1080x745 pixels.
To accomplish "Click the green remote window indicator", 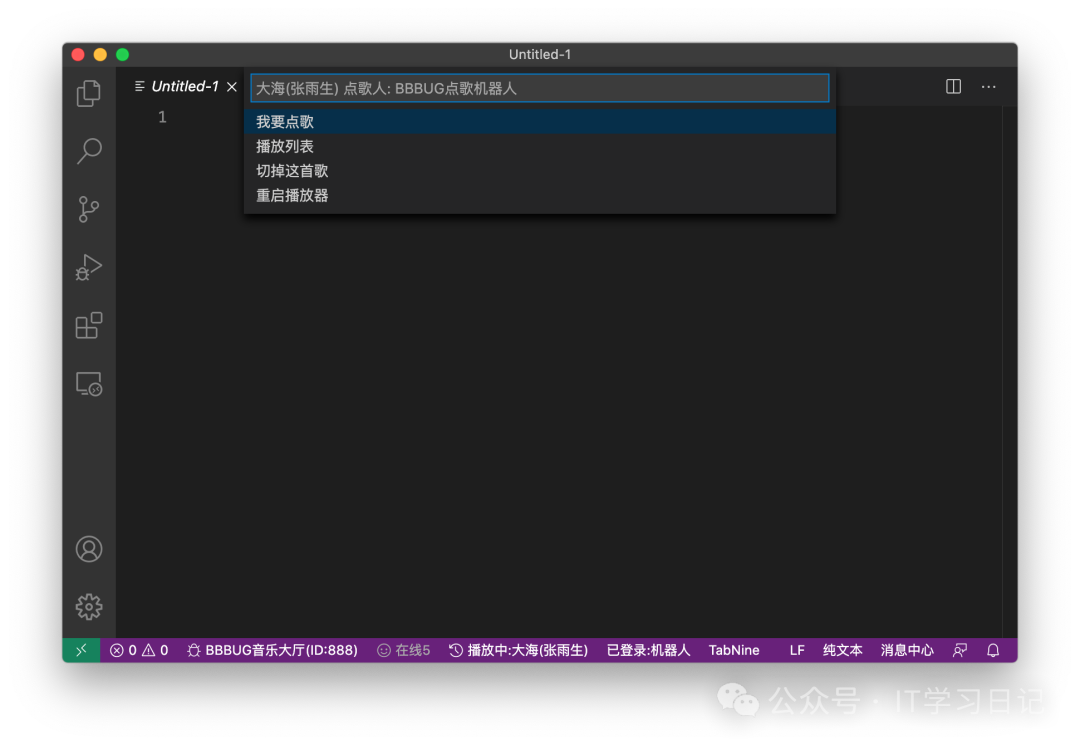I will 81,650.
